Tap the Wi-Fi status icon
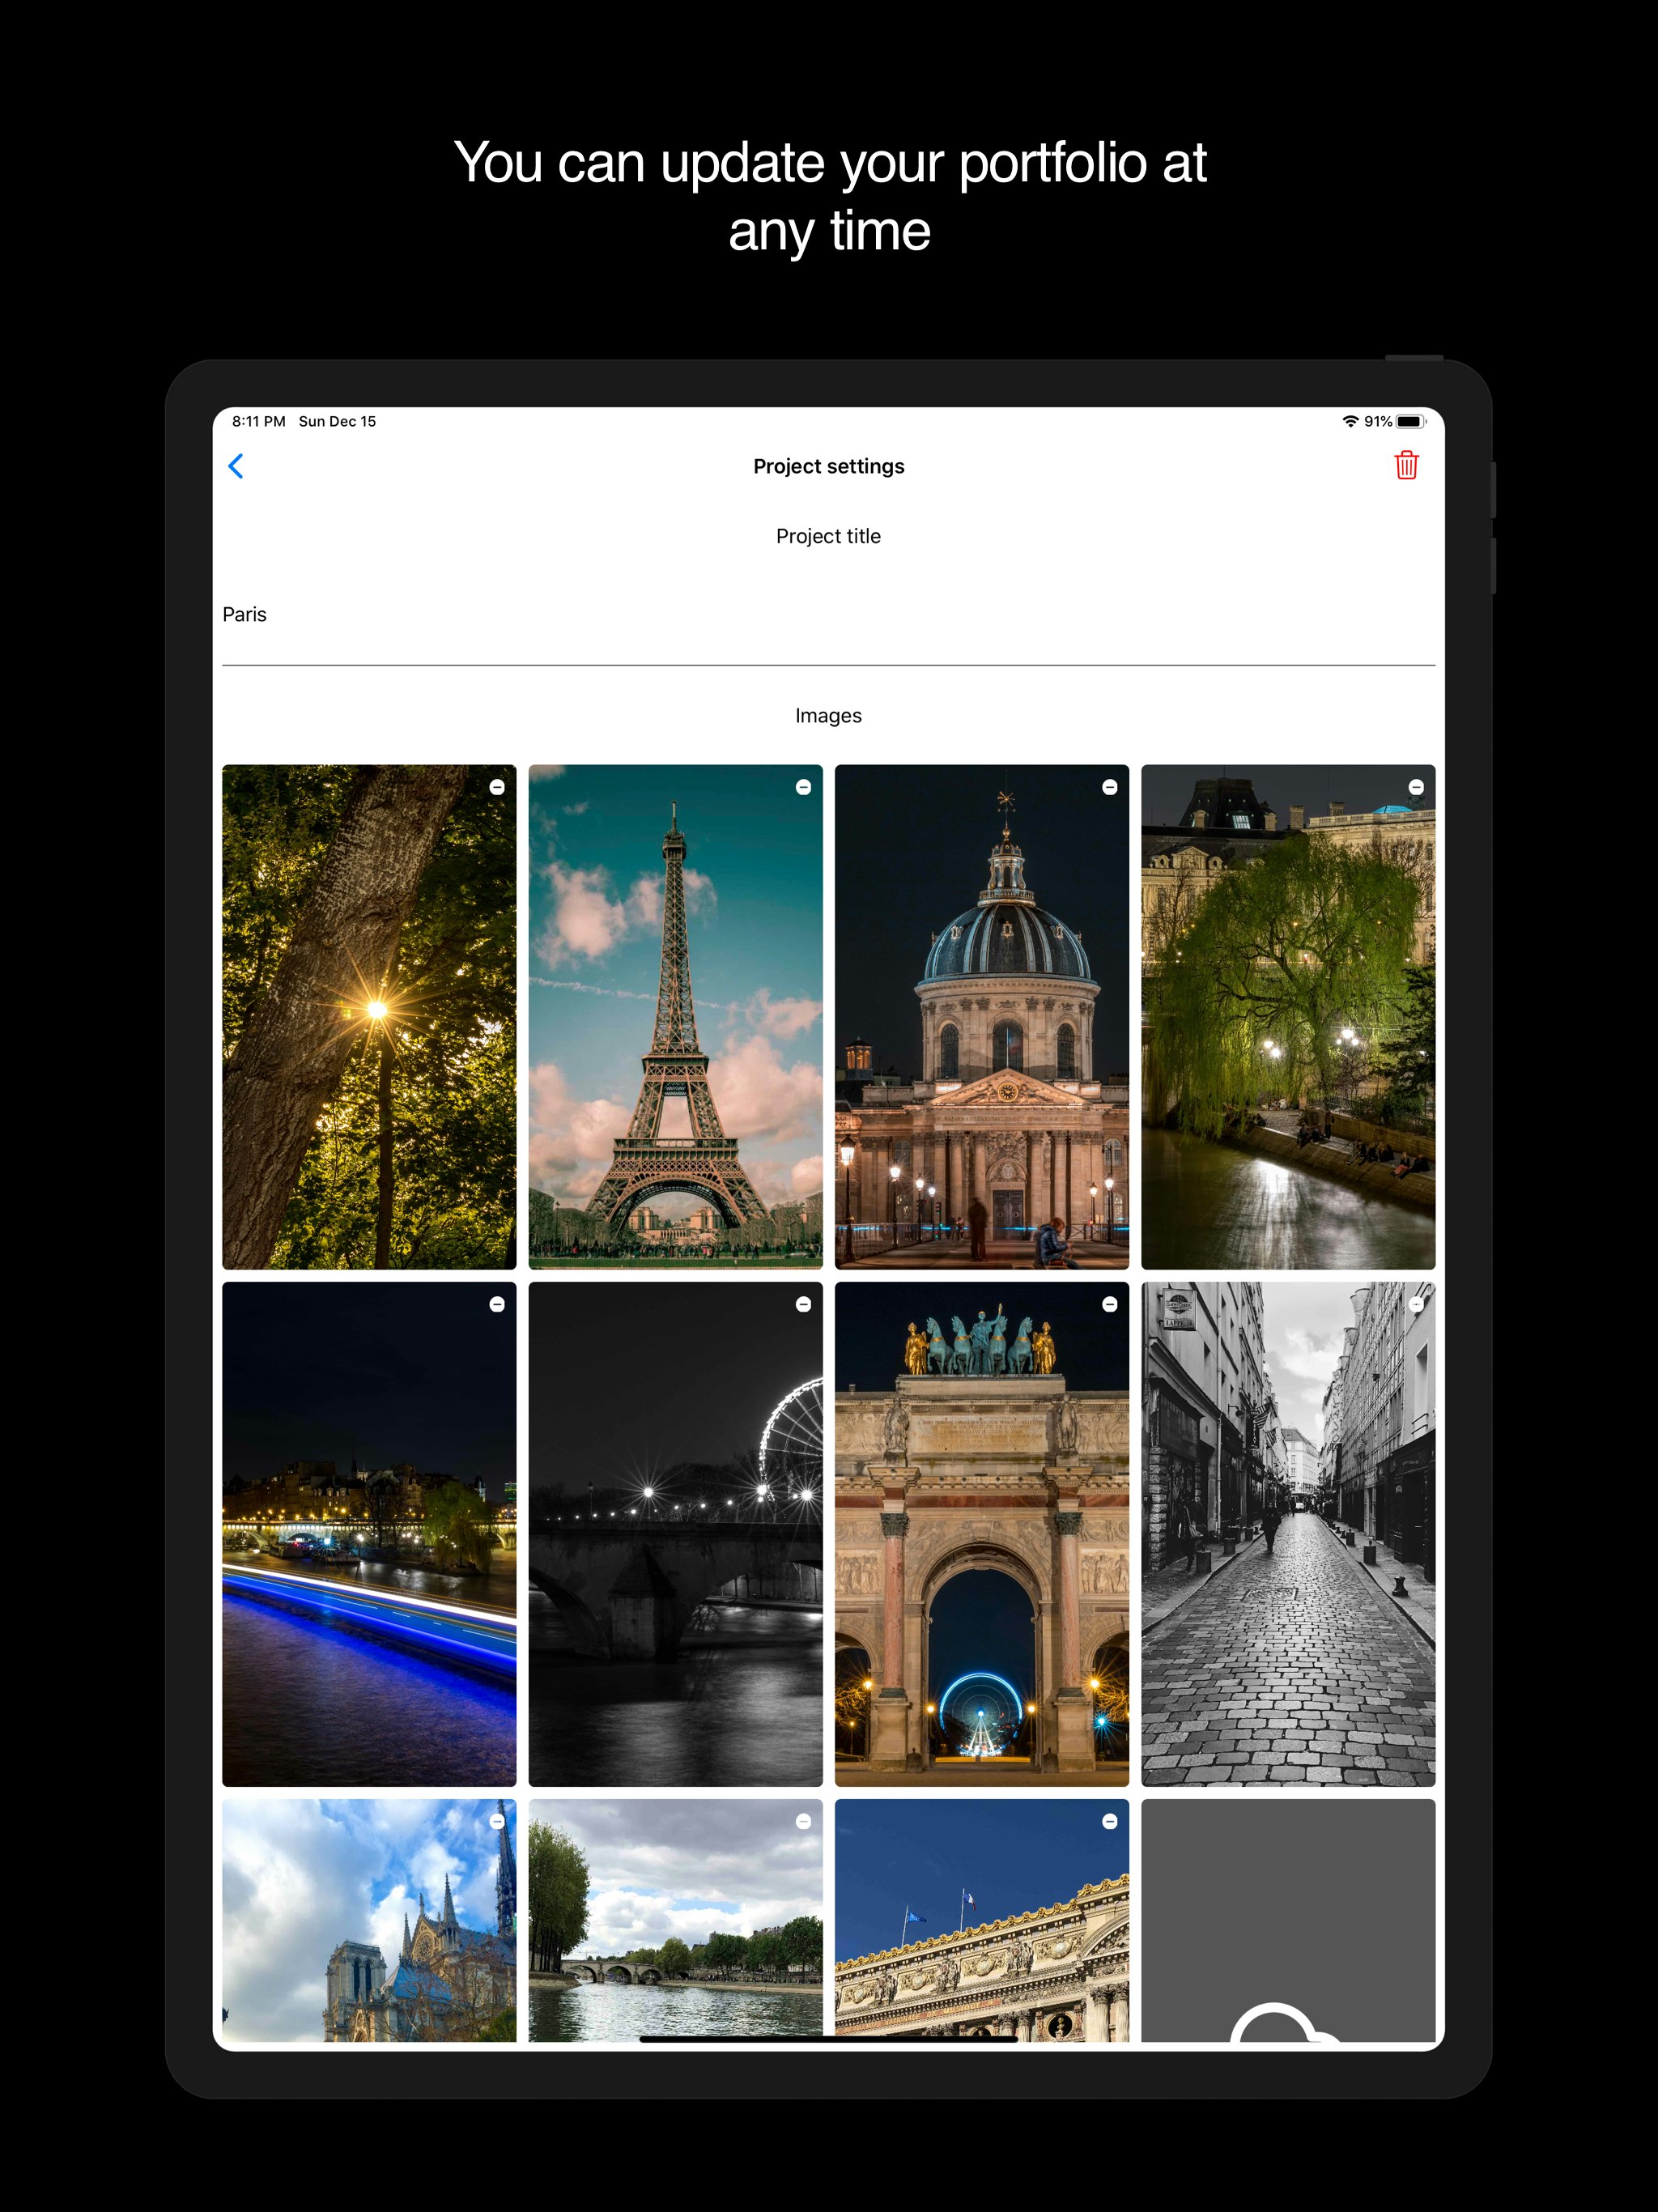 coord(1350,421)
